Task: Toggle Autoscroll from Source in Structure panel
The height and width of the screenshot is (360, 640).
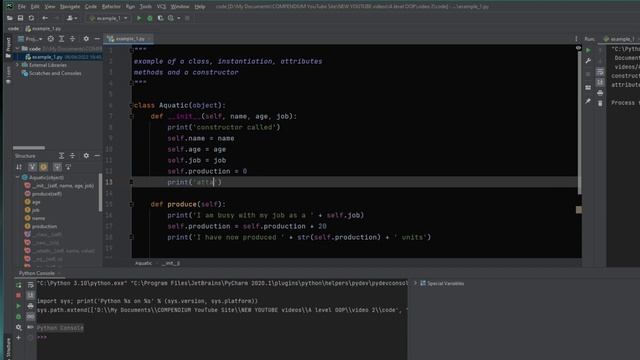Action: point(68,167)
